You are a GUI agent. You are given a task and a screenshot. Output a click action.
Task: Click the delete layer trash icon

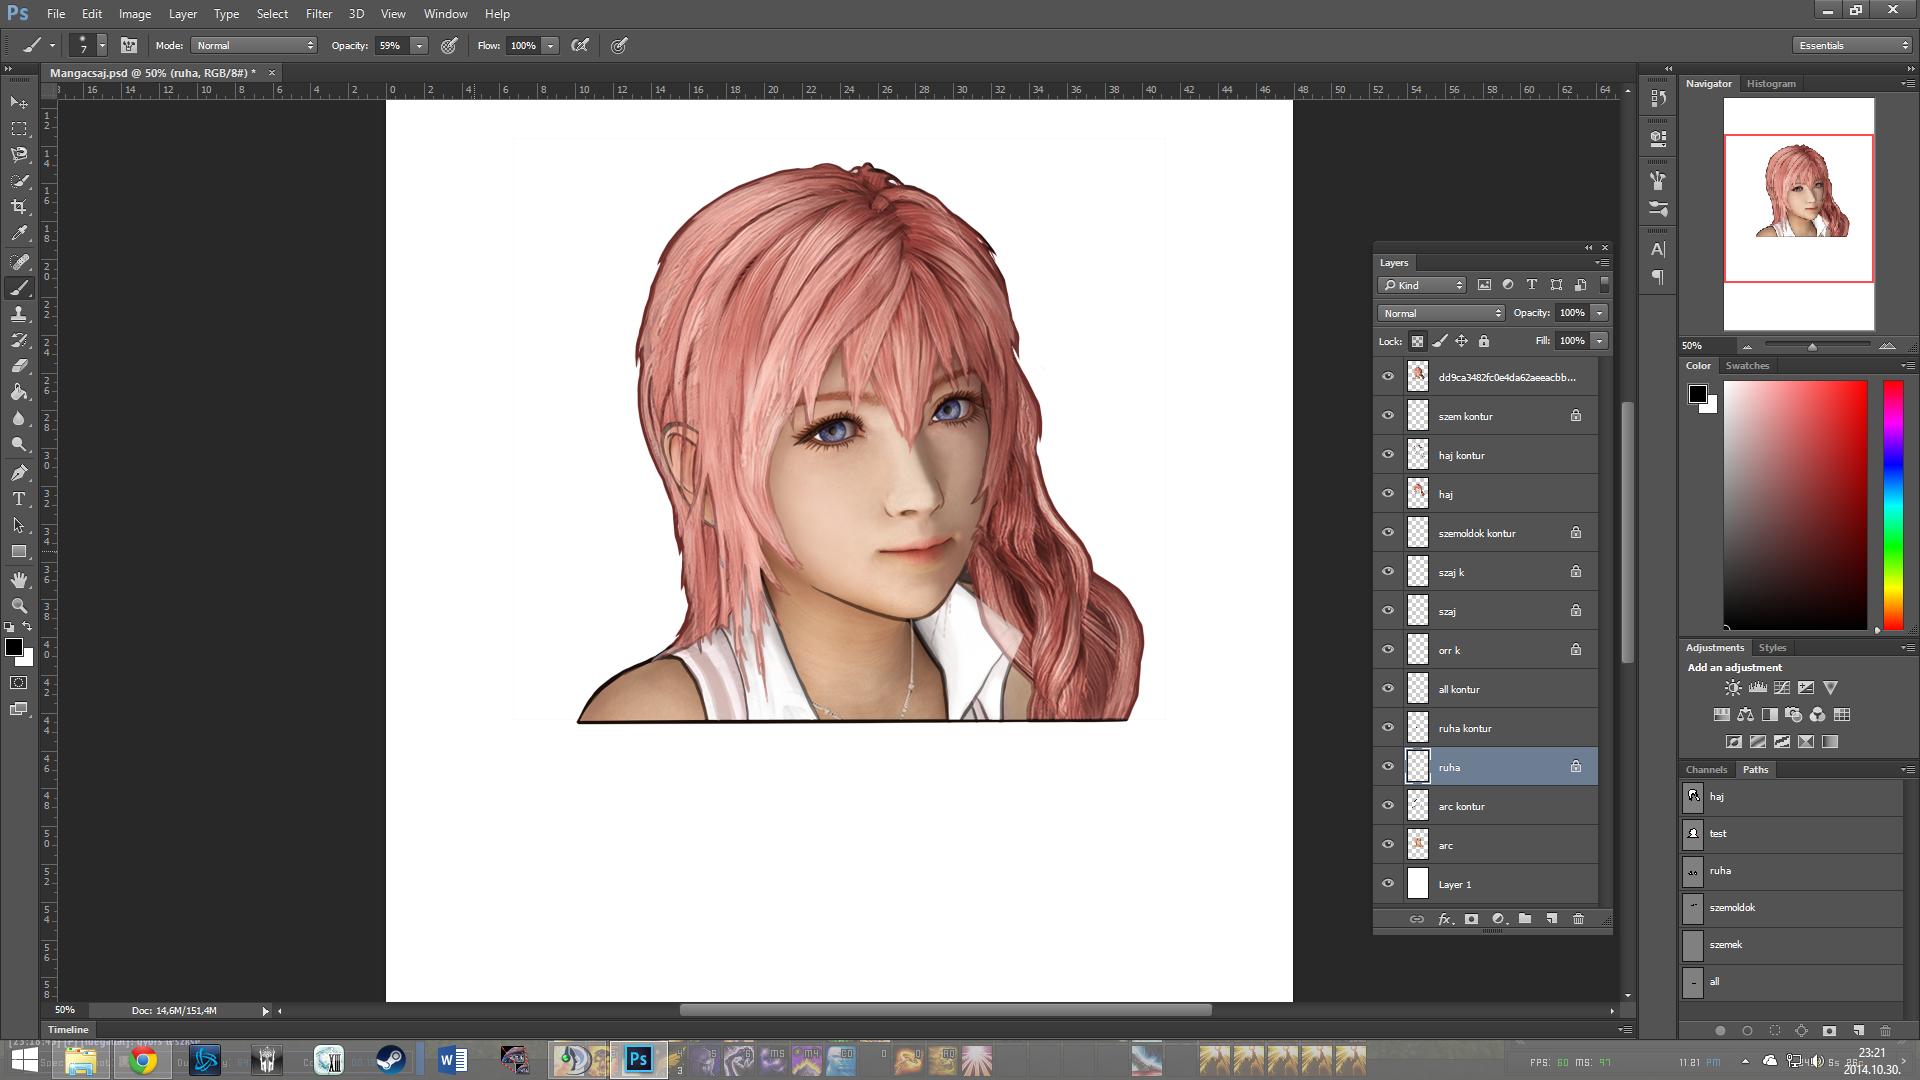coord(1578,919)
